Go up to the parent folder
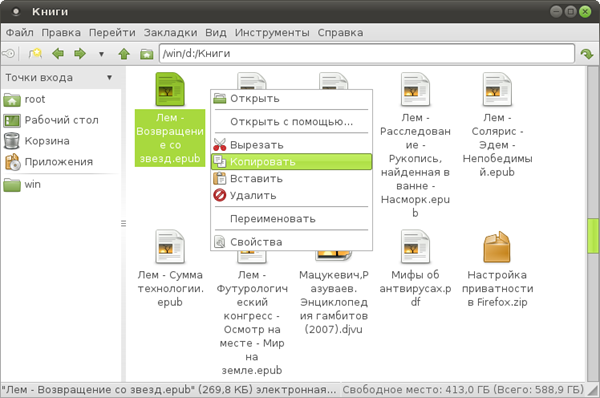 [124, 54]
